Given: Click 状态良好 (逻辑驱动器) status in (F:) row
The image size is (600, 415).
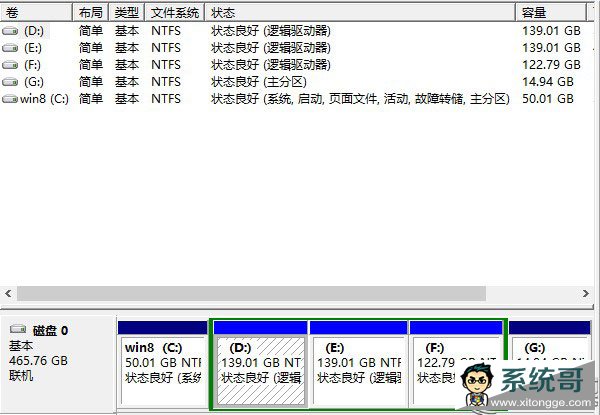Looking at the screenshot, I should click(271, 65).
